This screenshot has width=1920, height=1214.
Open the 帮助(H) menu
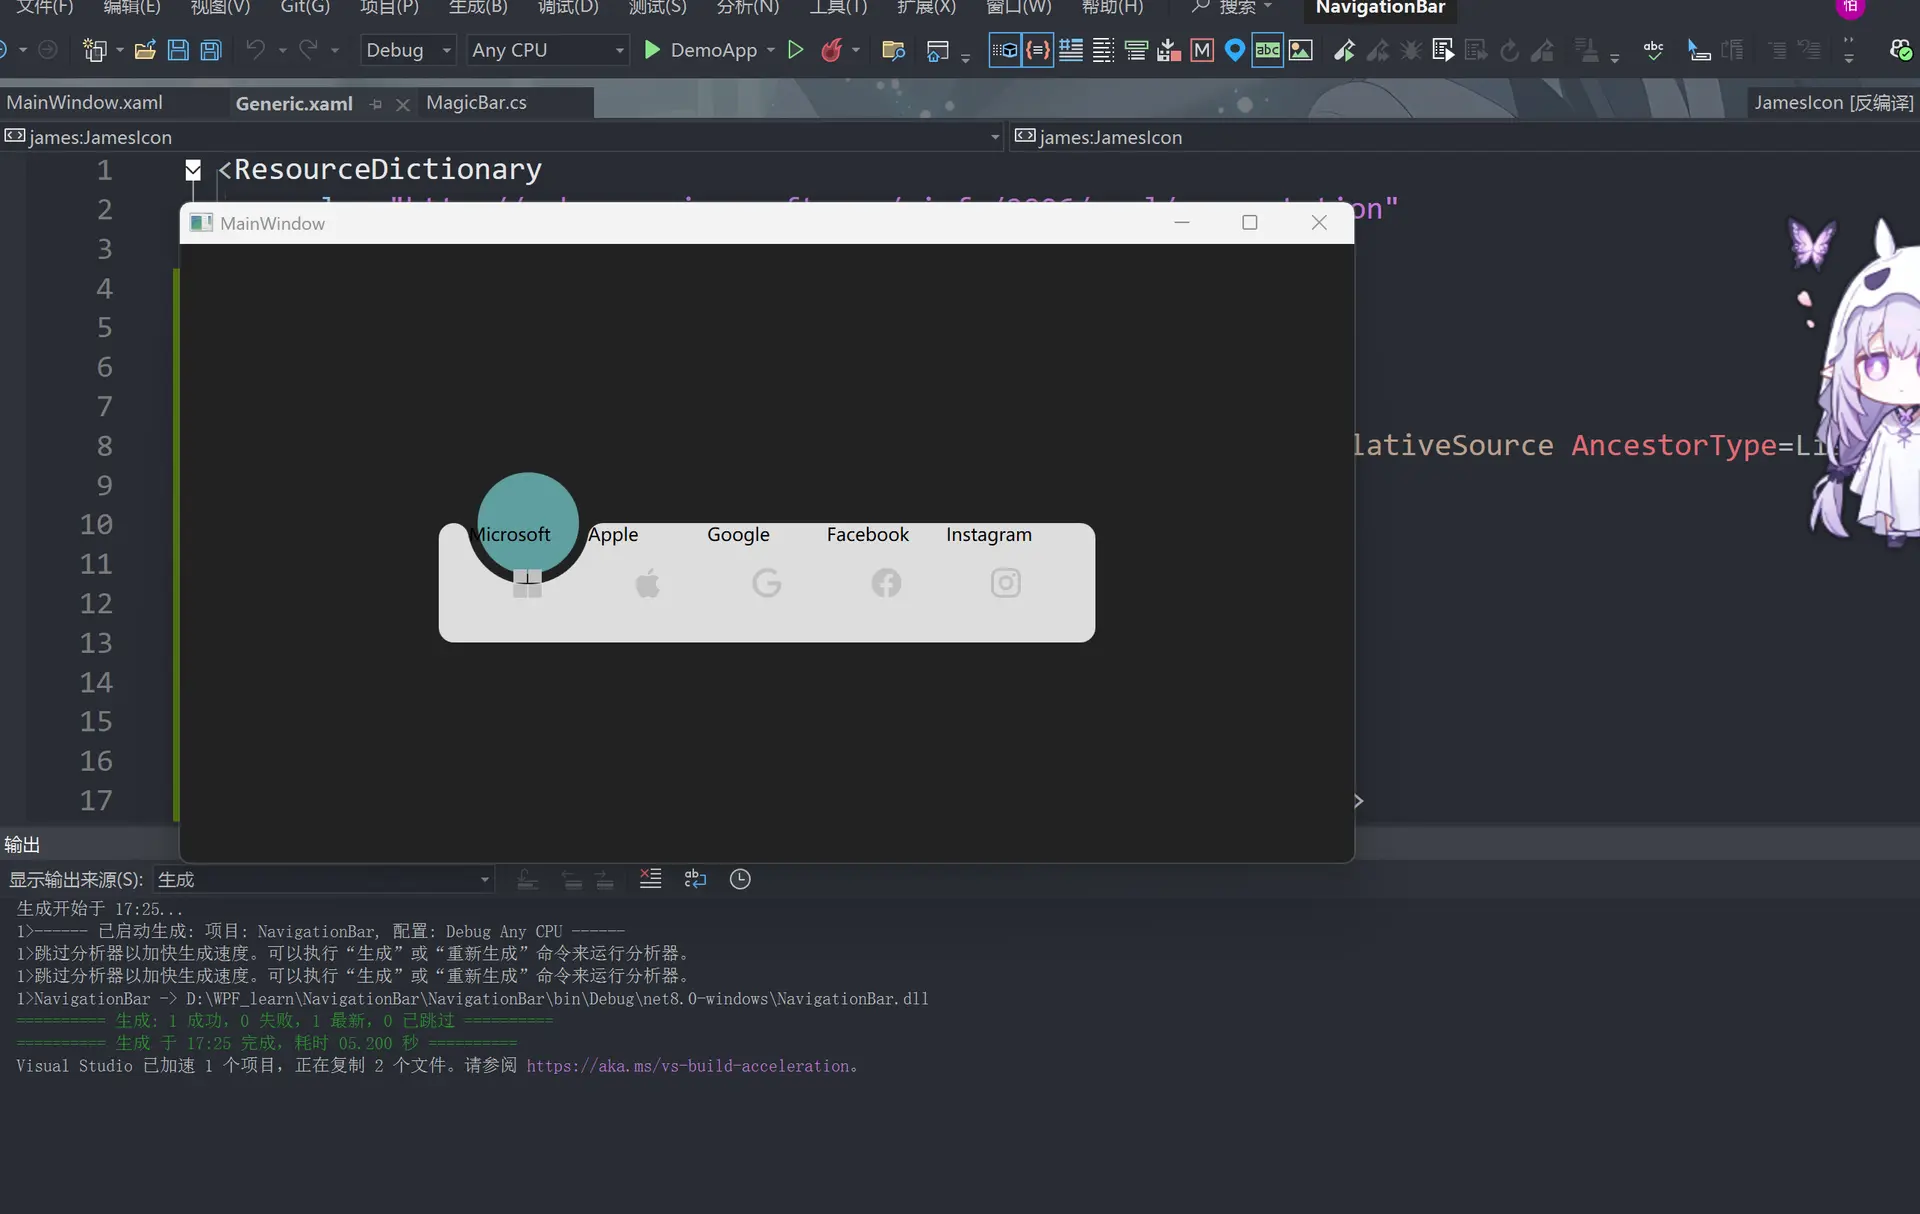tap(1112, 7)
